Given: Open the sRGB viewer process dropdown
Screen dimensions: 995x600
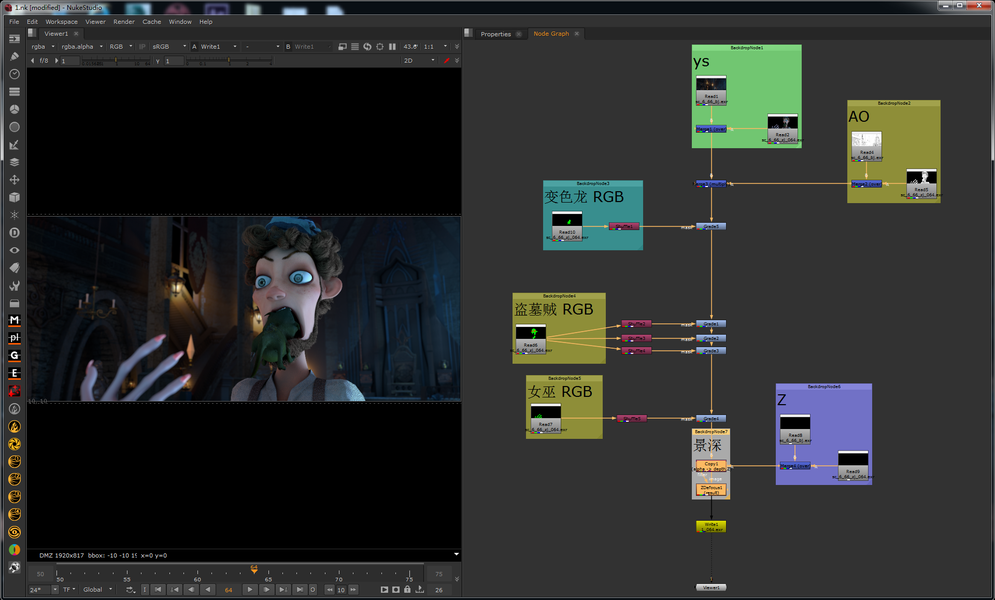Looking at the screenshot, I should 169,46.
